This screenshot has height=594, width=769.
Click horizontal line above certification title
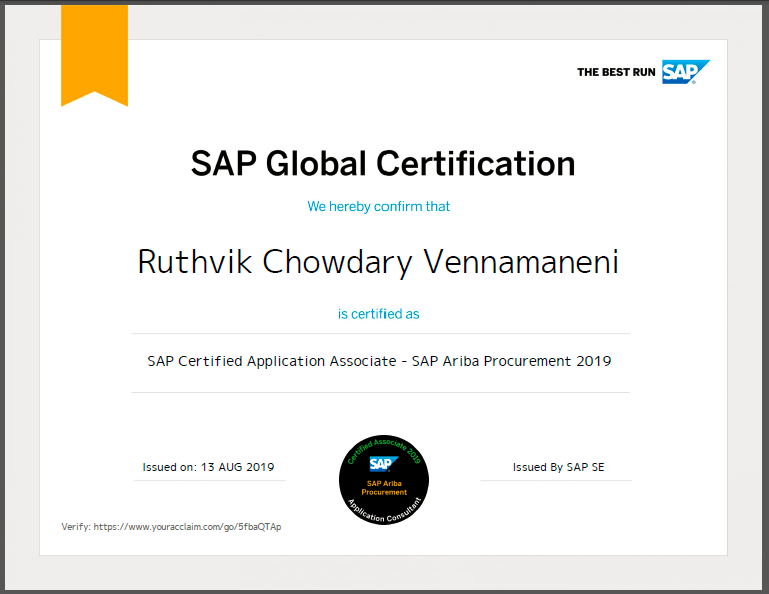point(381,333)
